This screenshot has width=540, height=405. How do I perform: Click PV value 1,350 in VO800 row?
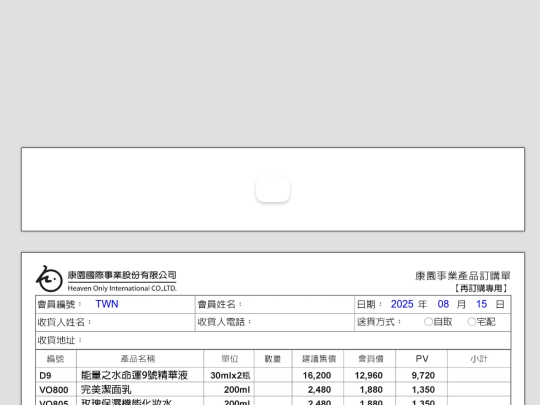point(423,390)
